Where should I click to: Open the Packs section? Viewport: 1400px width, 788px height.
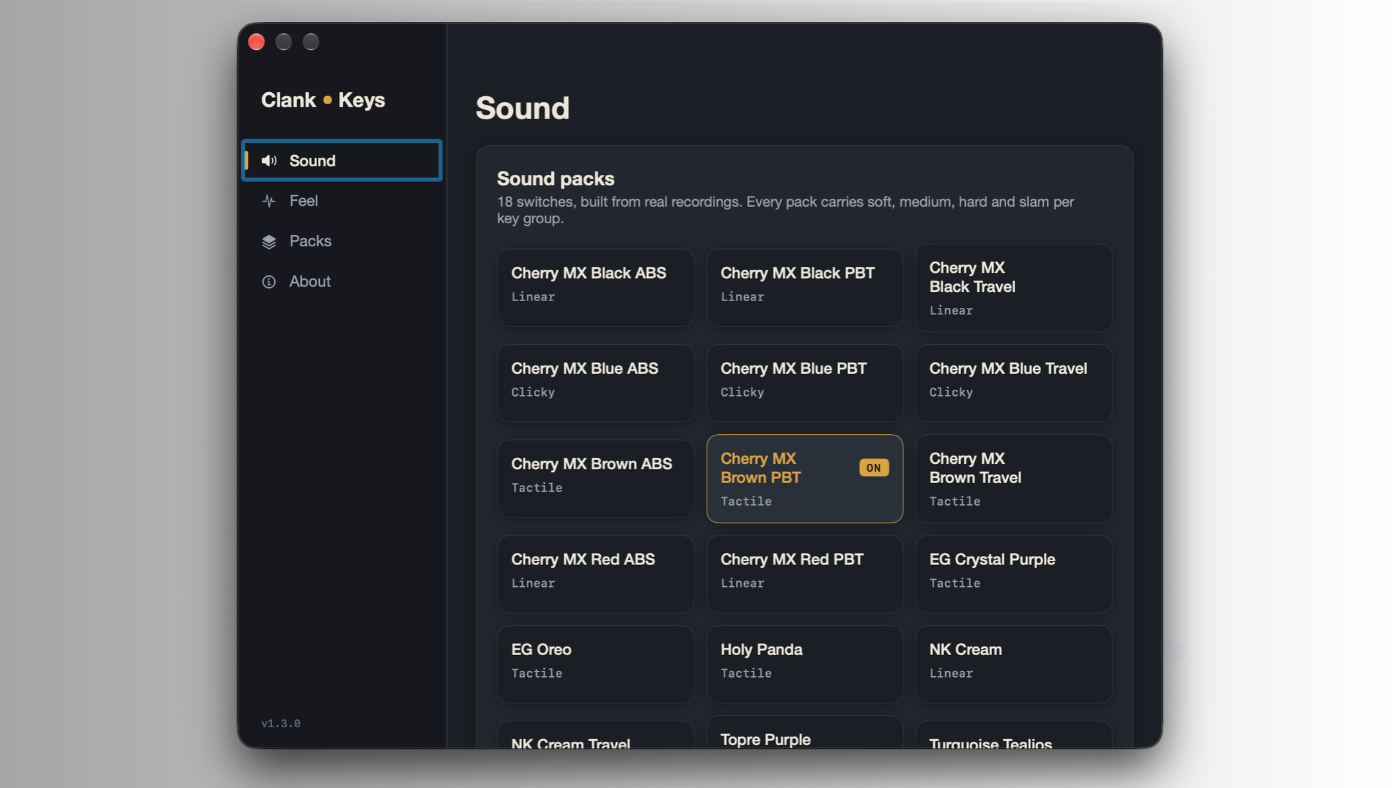[342, 241]
